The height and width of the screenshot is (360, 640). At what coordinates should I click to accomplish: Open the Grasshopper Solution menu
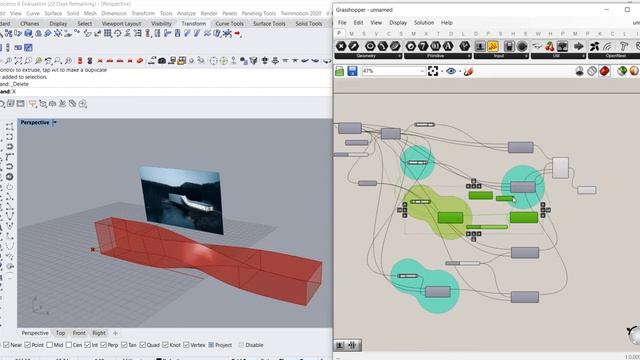point(424,22)
